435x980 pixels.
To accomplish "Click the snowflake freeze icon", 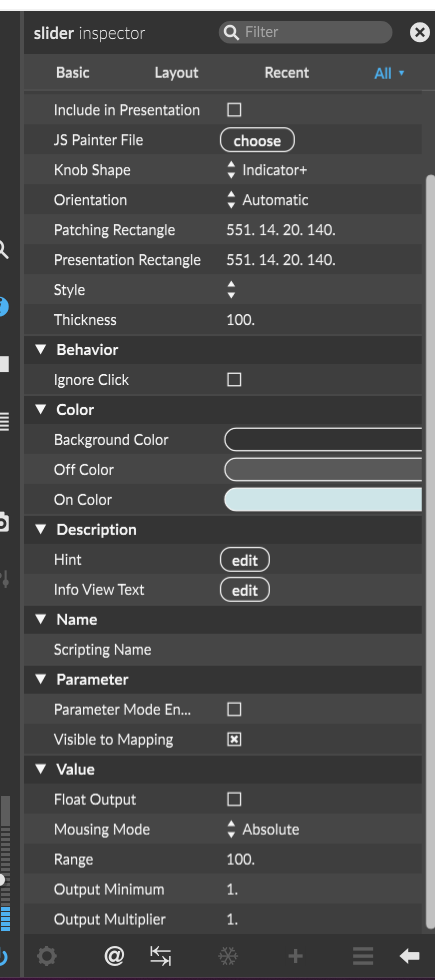I will [228, 956].
